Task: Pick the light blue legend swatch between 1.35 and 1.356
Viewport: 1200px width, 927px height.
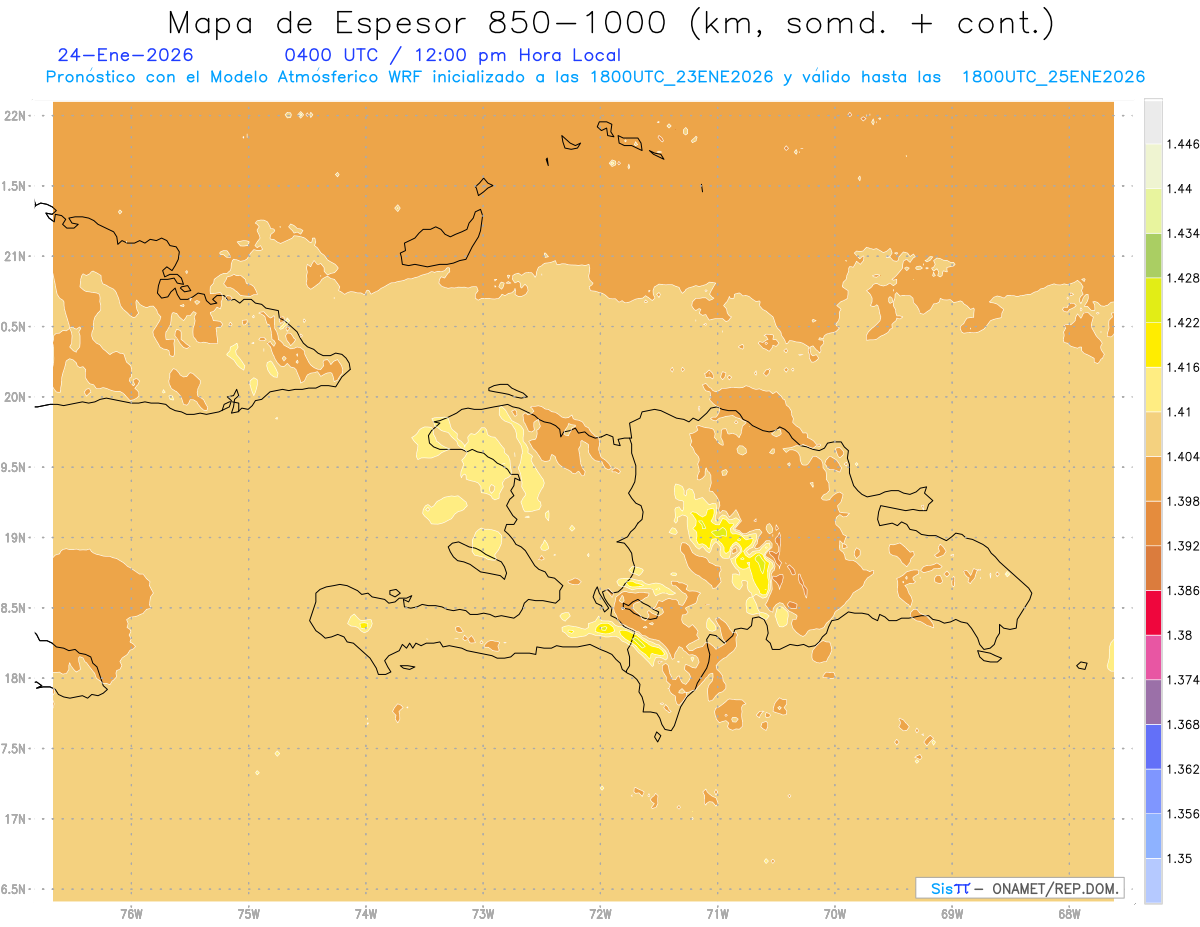Action: (1153, 836)
